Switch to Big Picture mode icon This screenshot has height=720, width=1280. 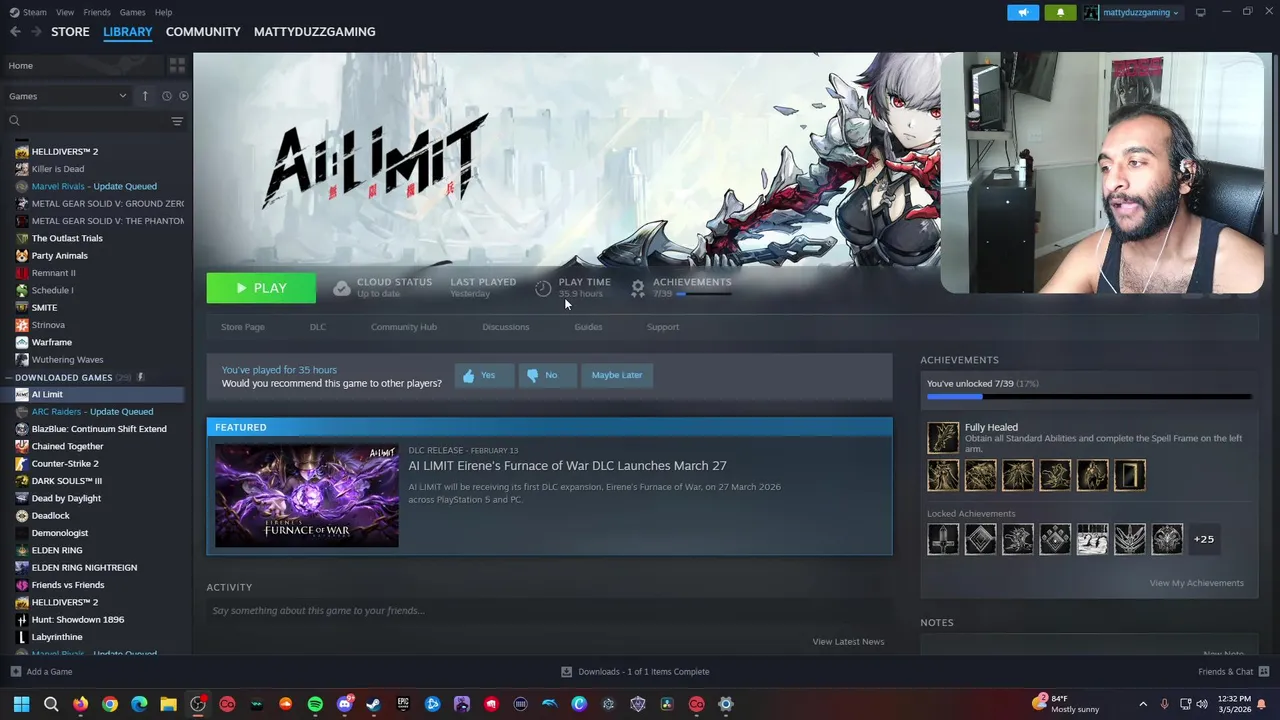[x=1201, y=12]
